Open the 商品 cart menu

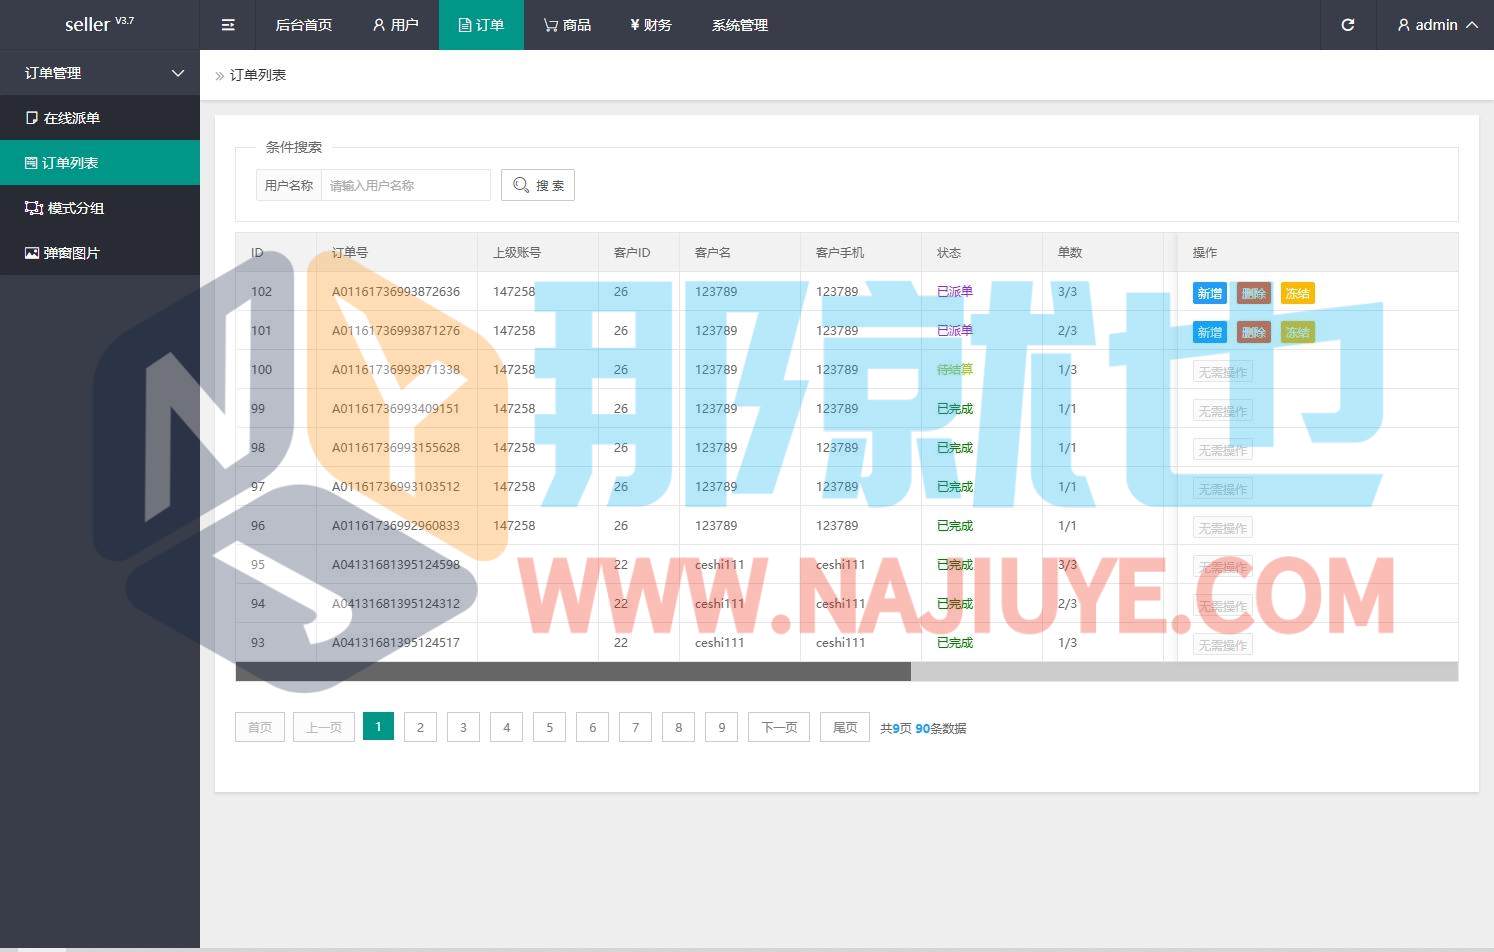(567, 25)
